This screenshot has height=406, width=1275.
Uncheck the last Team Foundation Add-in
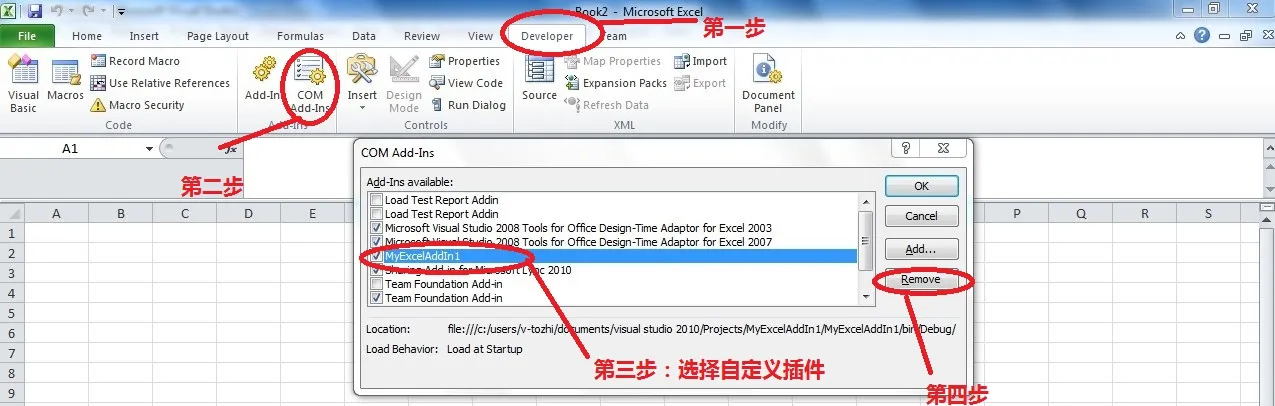pyautogui.click(x=377, y=298)
